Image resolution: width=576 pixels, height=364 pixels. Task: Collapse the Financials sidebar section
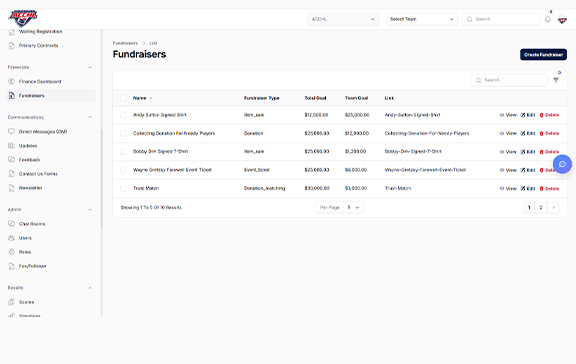(x=90, y=67)
